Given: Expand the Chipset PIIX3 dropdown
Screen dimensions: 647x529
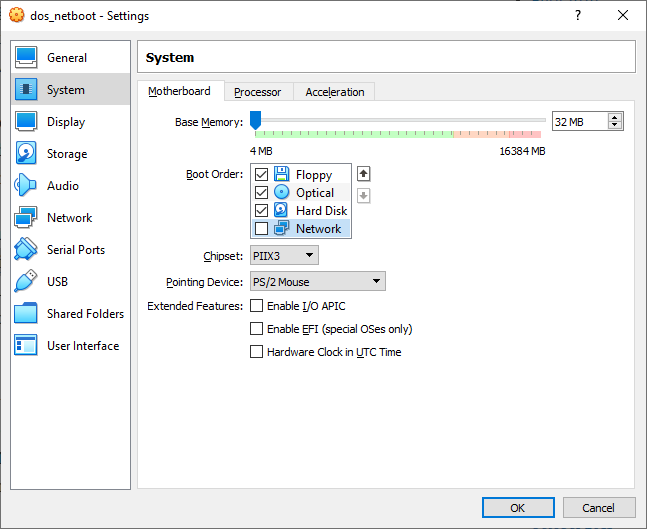Looking at the screenshot, I should (284, 255).
